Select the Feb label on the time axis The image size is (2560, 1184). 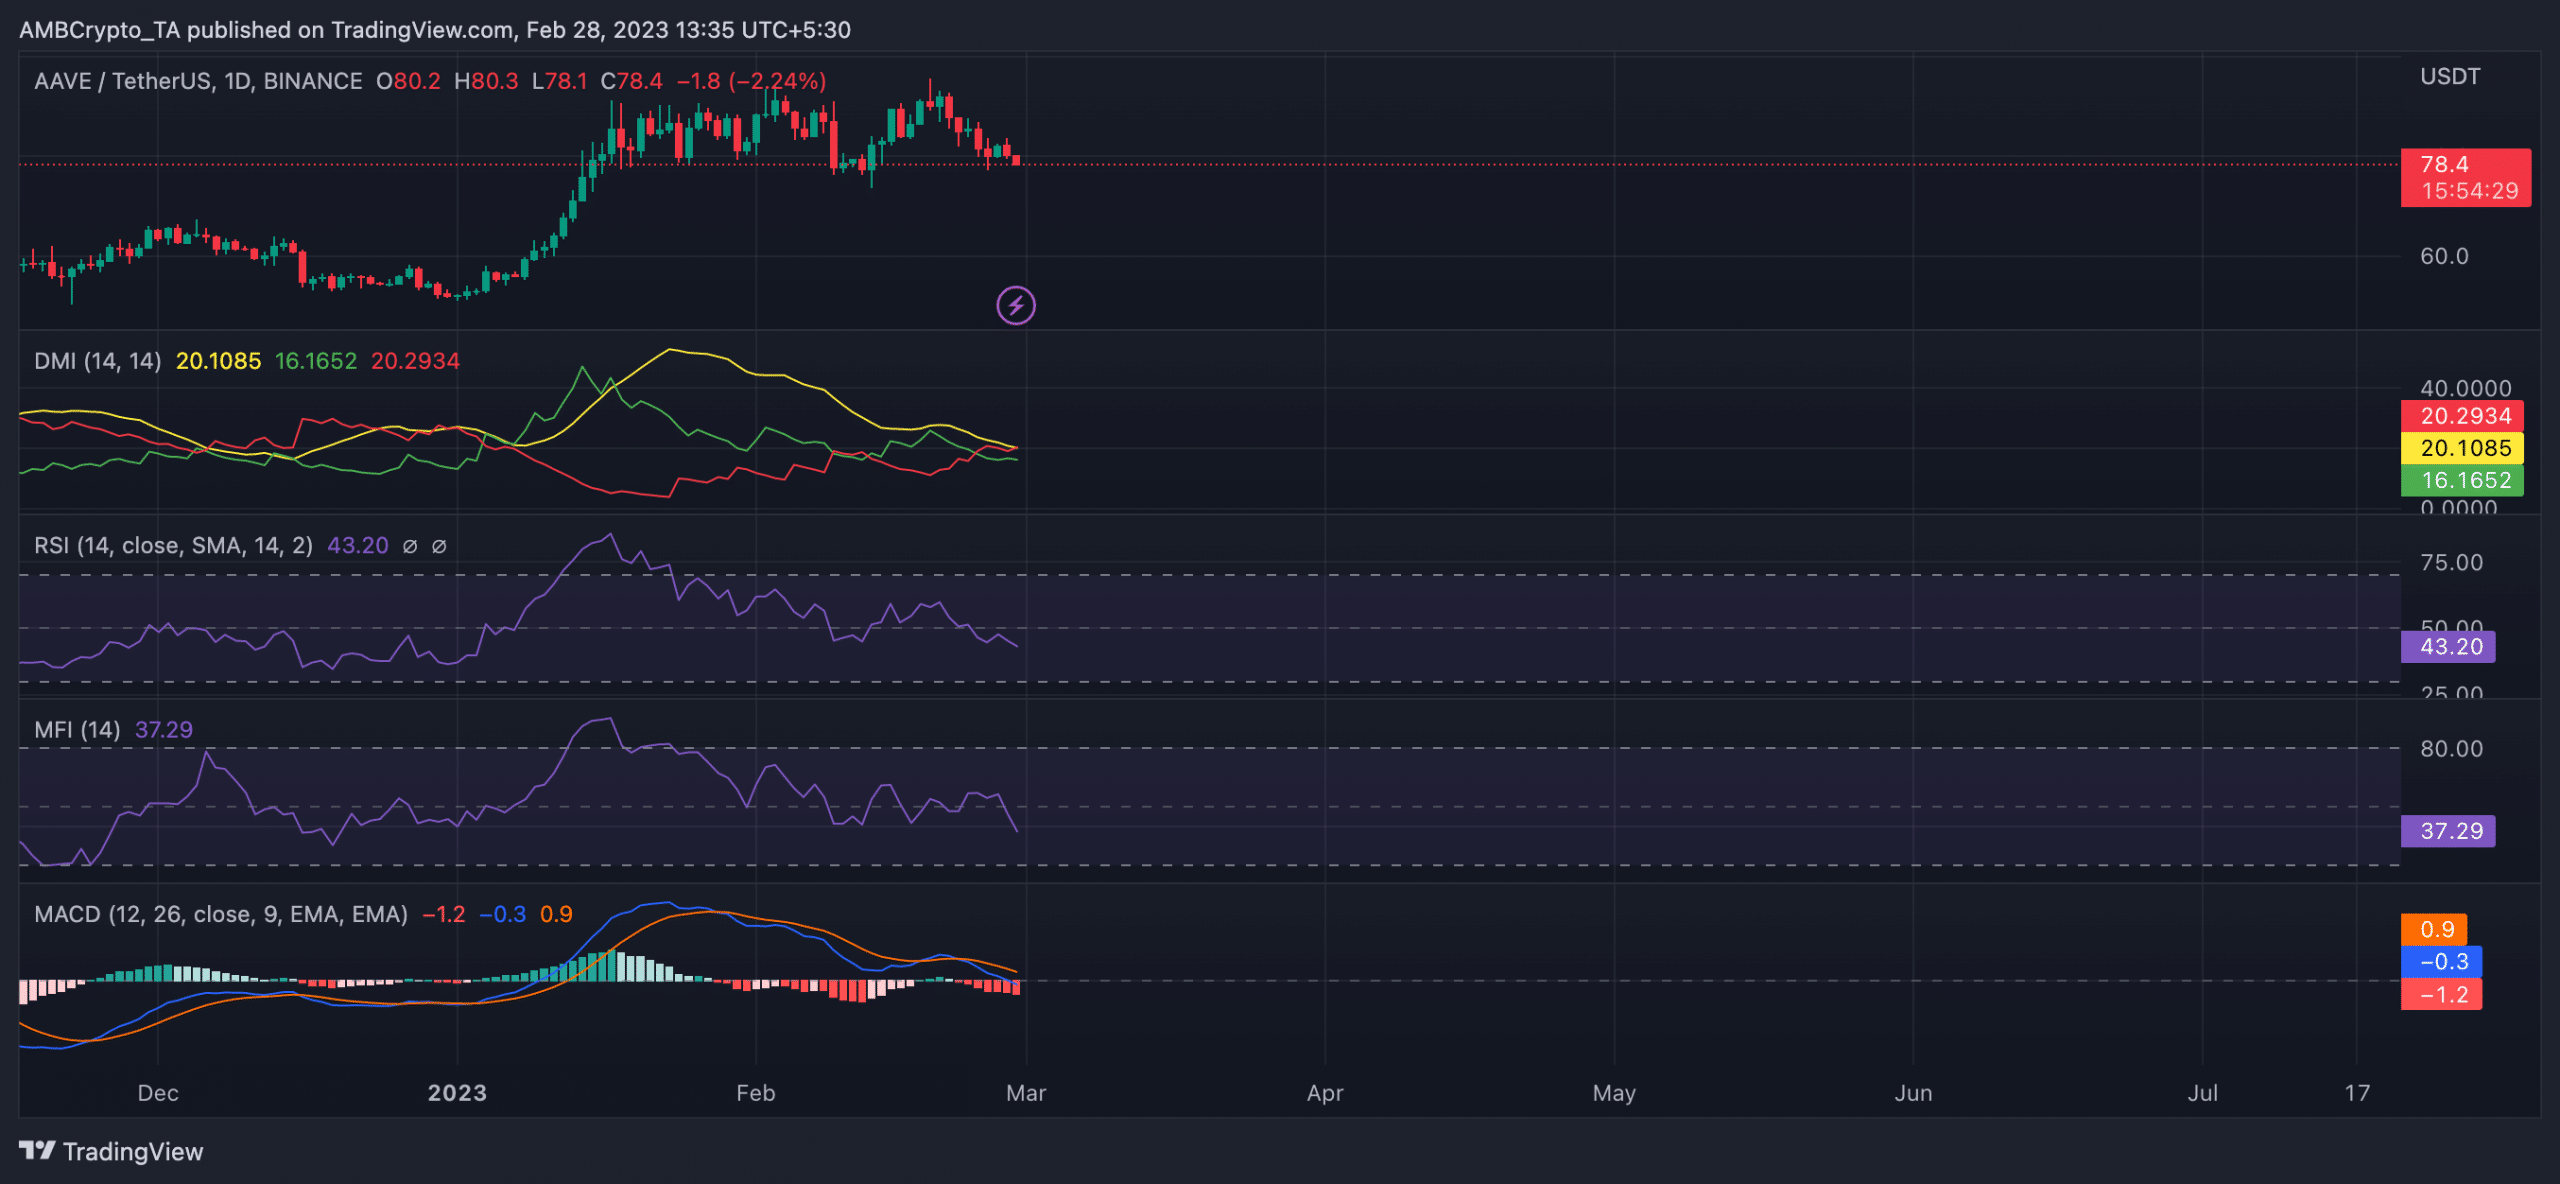[x=756, y=1093]
